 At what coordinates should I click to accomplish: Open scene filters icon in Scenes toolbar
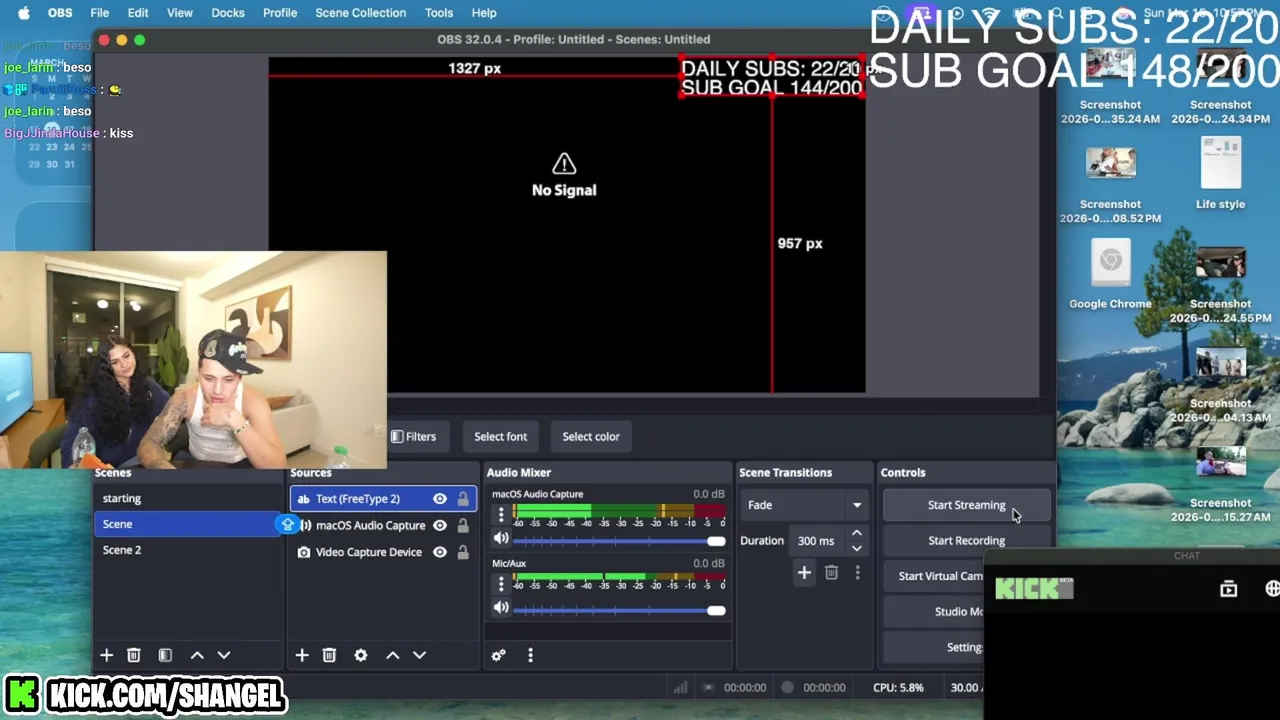click(165, 655)
